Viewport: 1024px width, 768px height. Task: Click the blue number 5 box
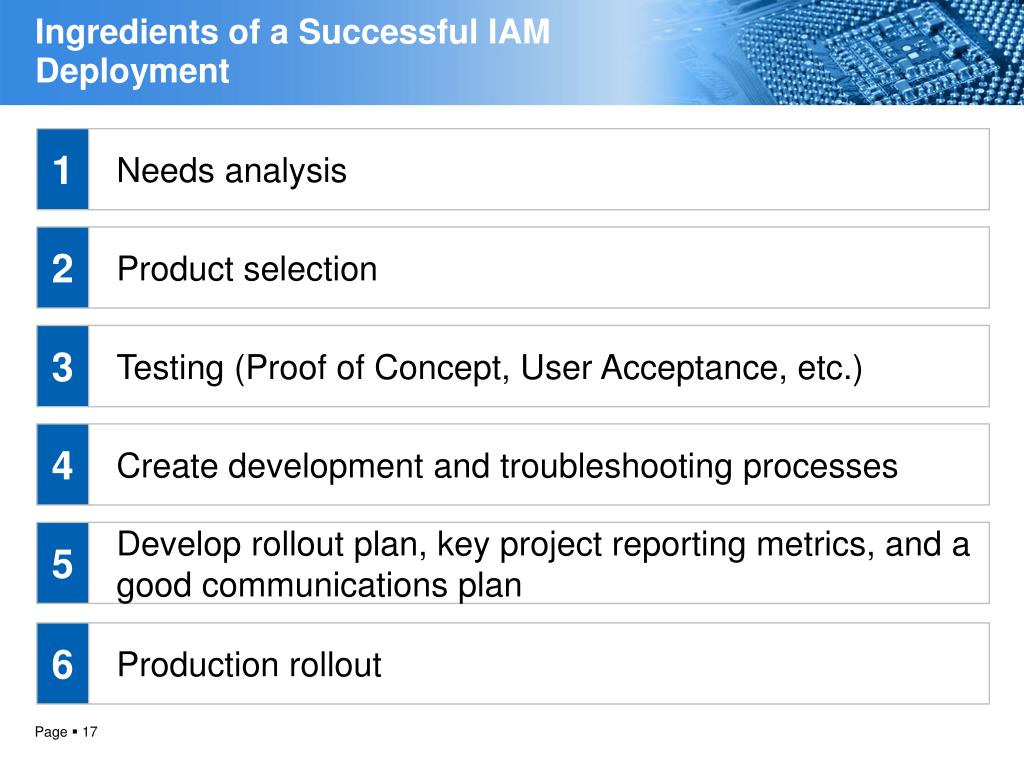click(x=63, y=563)
